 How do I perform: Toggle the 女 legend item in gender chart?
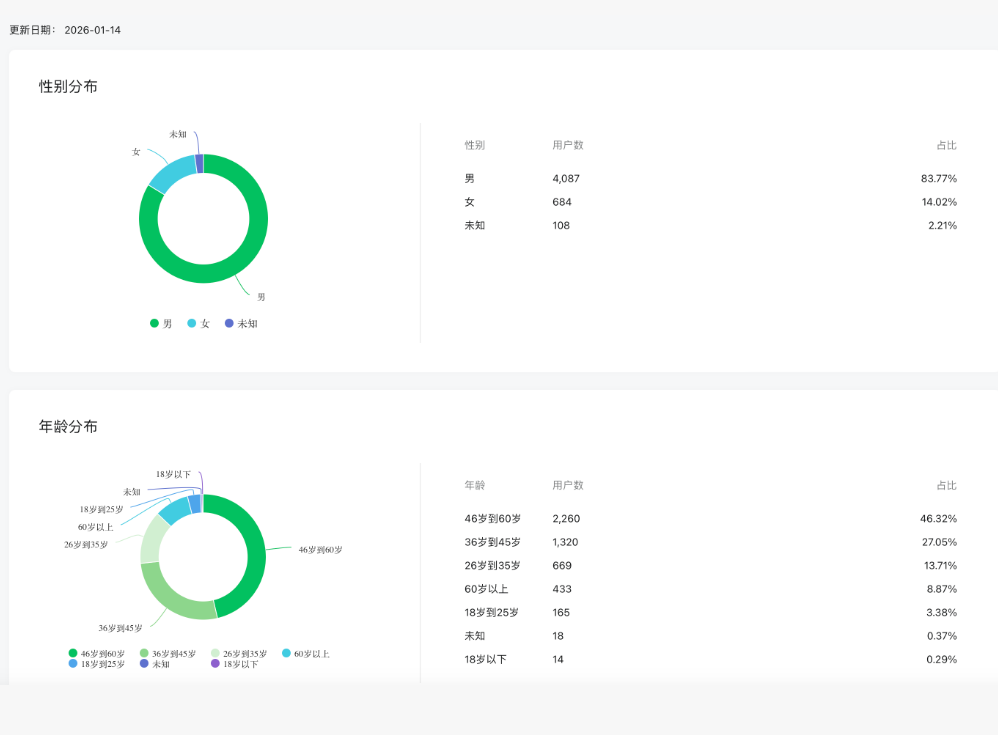(x=199, y=323)
